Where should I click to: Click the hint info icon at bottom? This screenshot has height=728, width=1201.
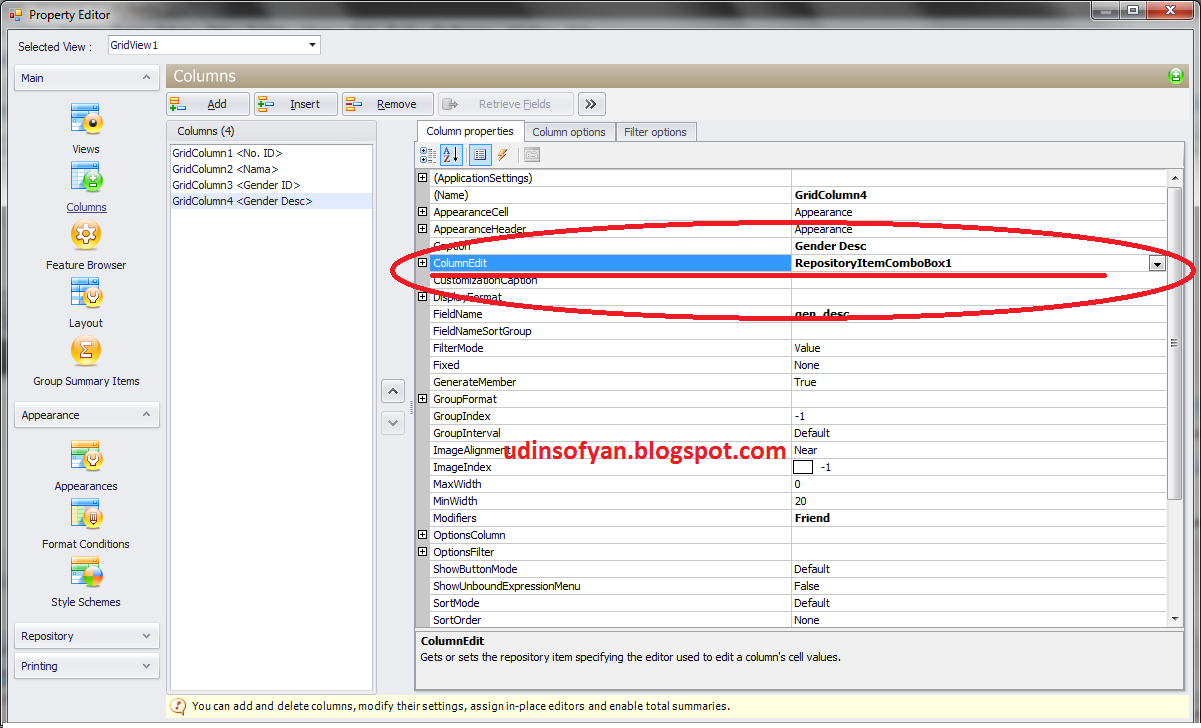pos(178,706)
